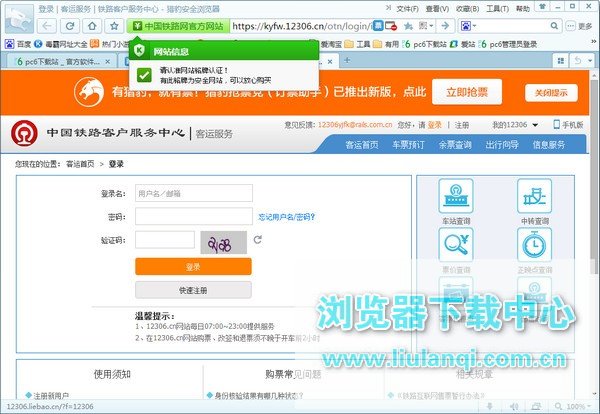Viewport: 600px width, 414px height.
Task: Click the orange 登录 login button
Action: click(193, 267)
